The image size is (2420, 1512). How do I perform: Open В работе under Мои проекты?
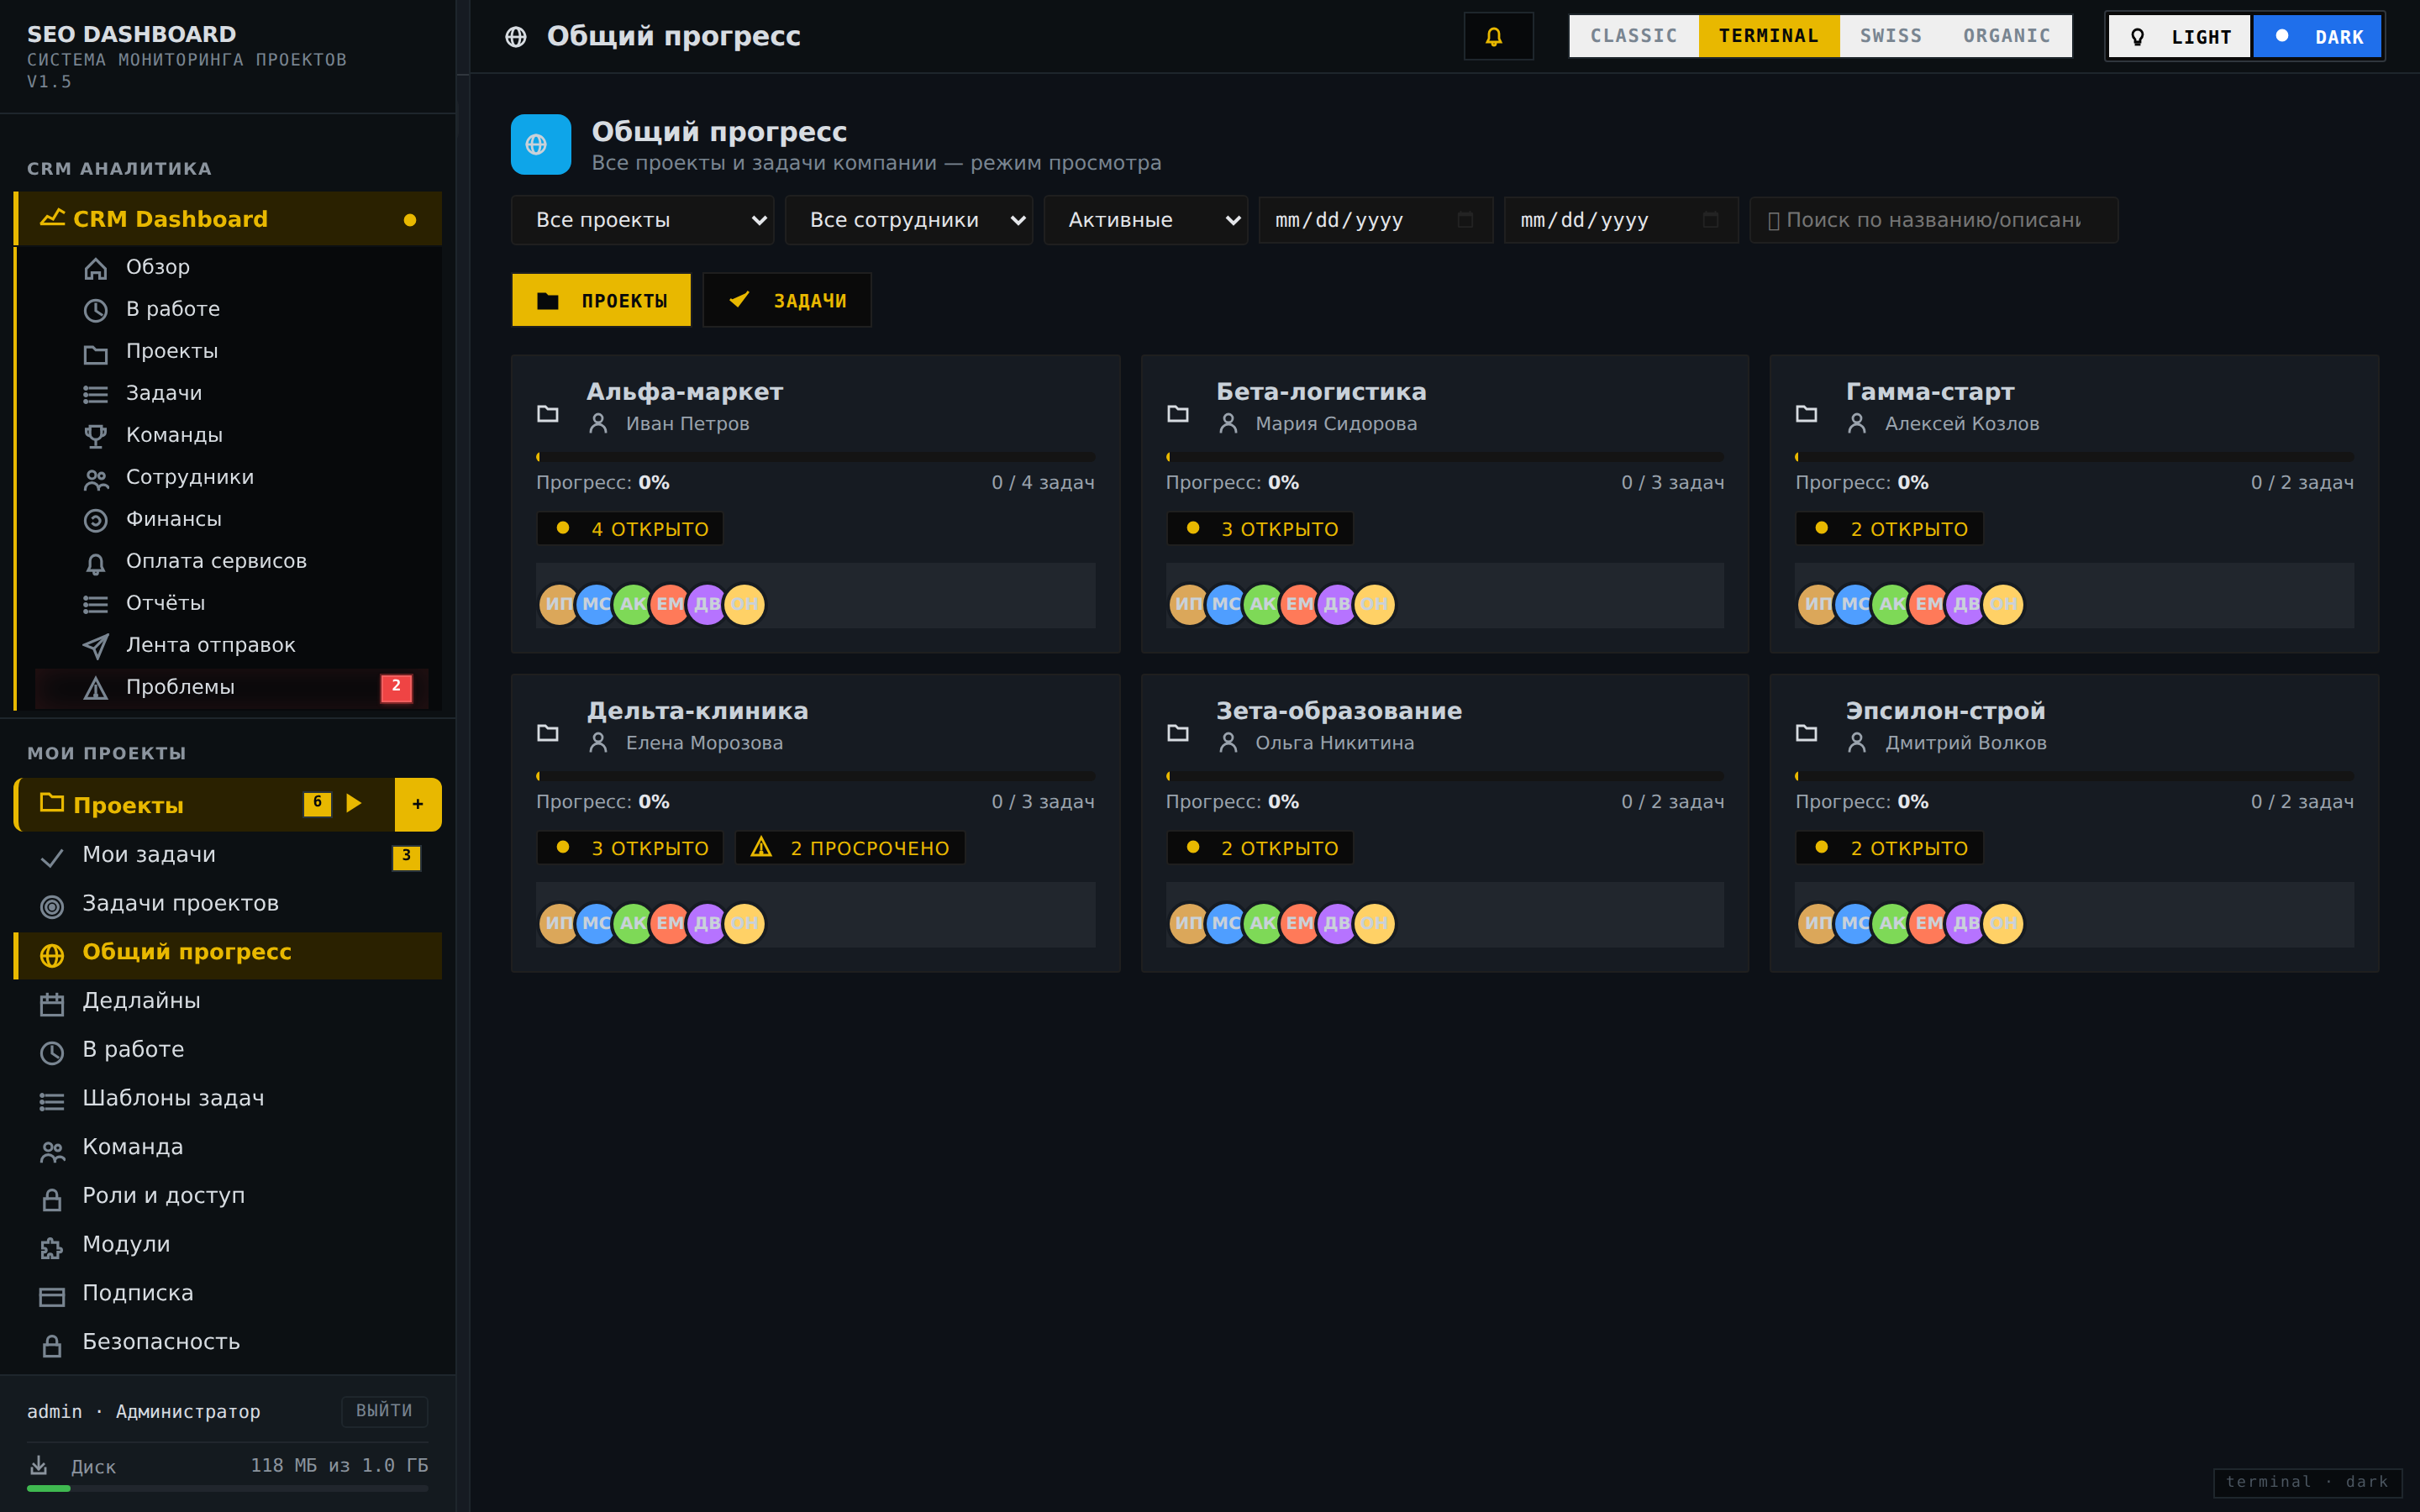[228, 1050]
